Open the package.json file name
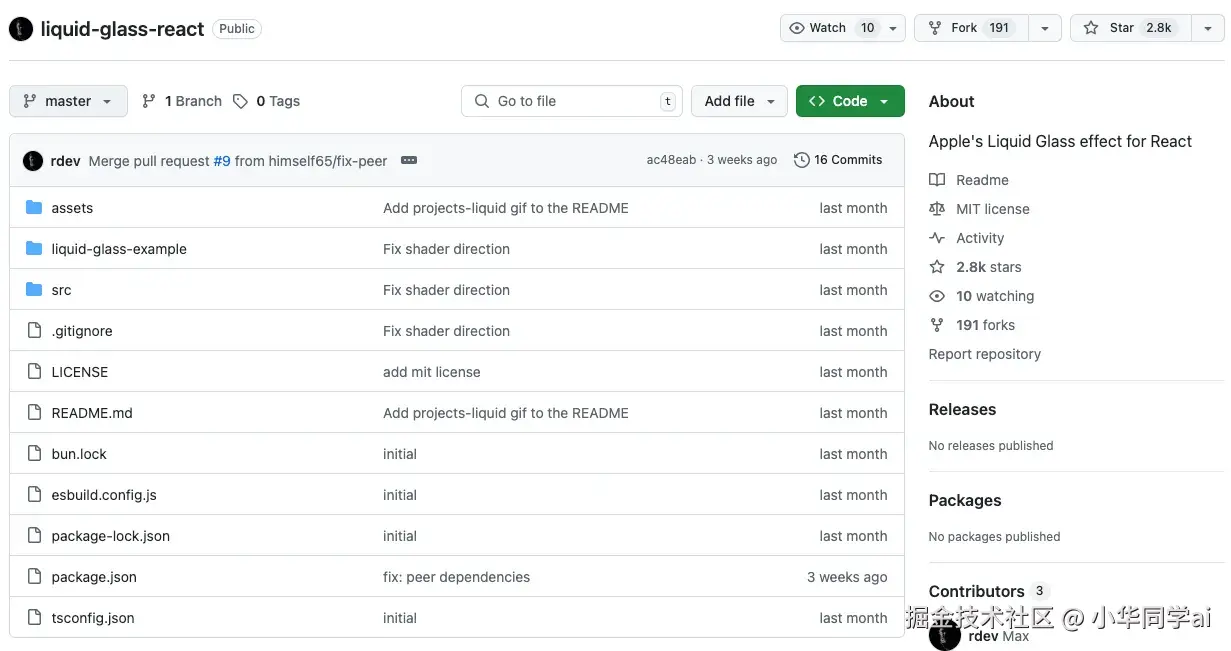This screenshot has width=1231, height=651. 94,577
